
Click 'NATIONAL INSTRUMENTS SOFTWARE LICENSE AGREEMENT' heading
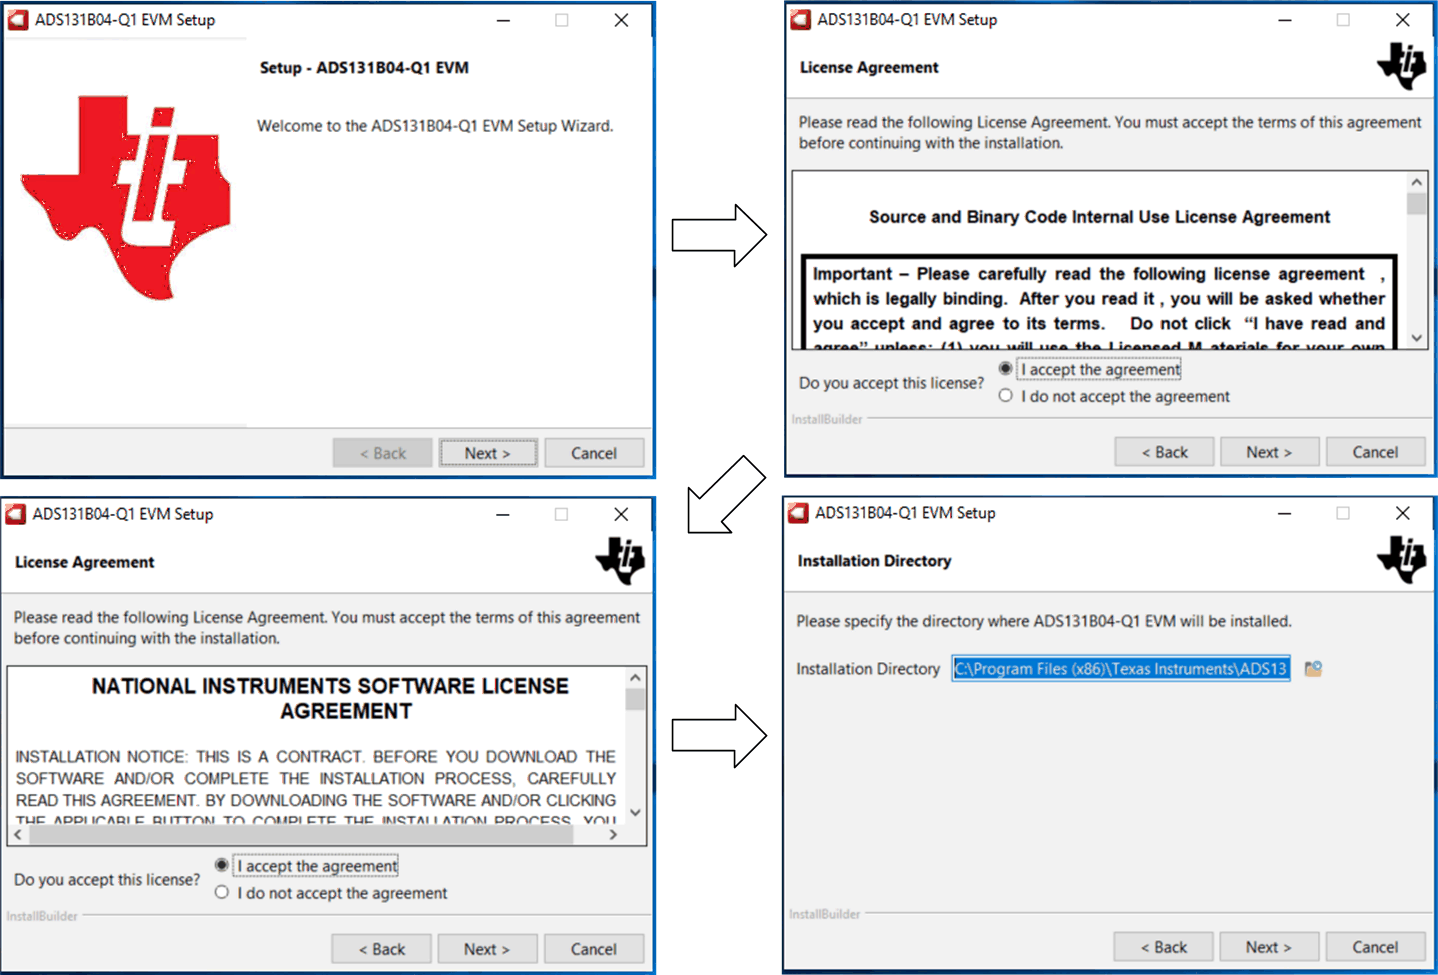330,698
